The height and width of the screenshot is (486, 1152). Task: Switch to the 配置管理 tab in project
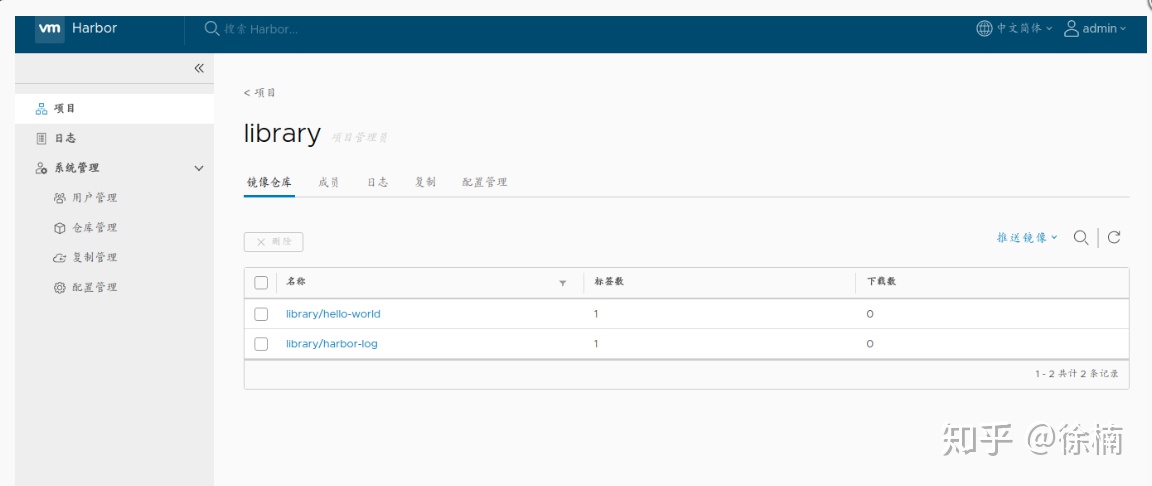pos(485,182)
